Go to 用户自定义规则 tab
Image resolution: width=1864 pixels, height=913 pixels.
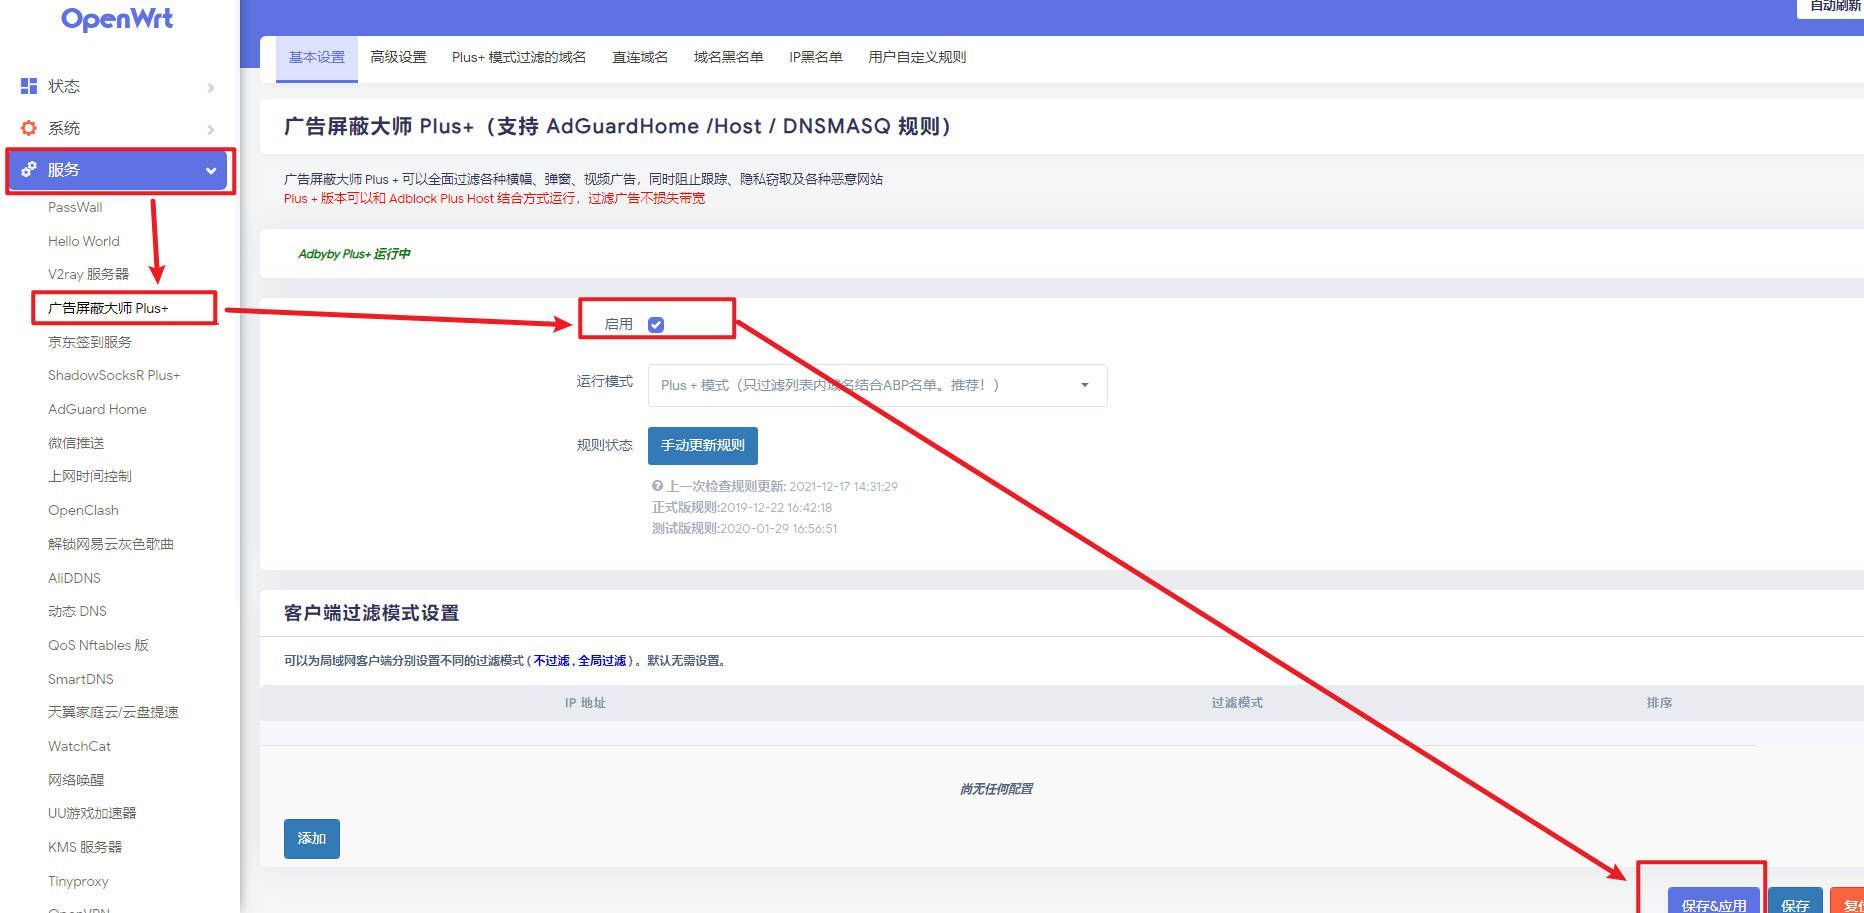pyautogui.click(x=916, y=57)
